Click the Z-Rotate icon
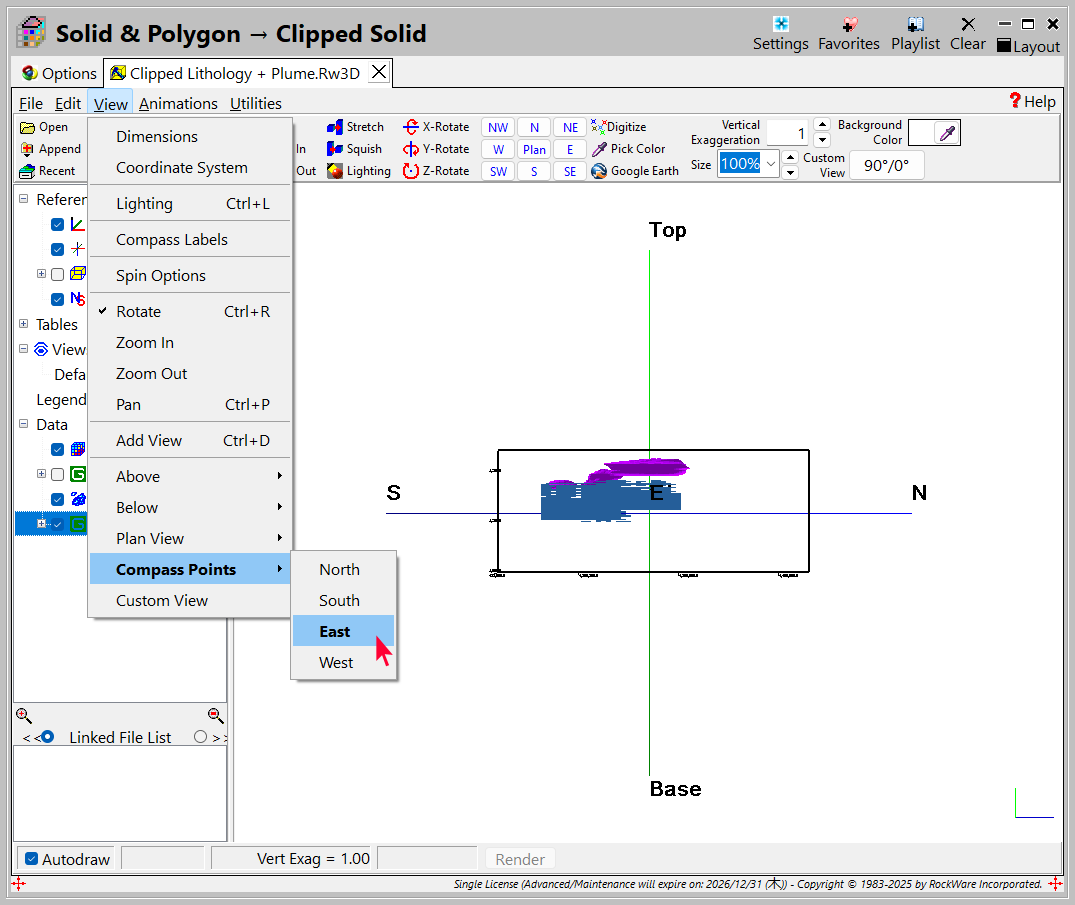The height and width of the screenshot is (905, 1075). 411,171
